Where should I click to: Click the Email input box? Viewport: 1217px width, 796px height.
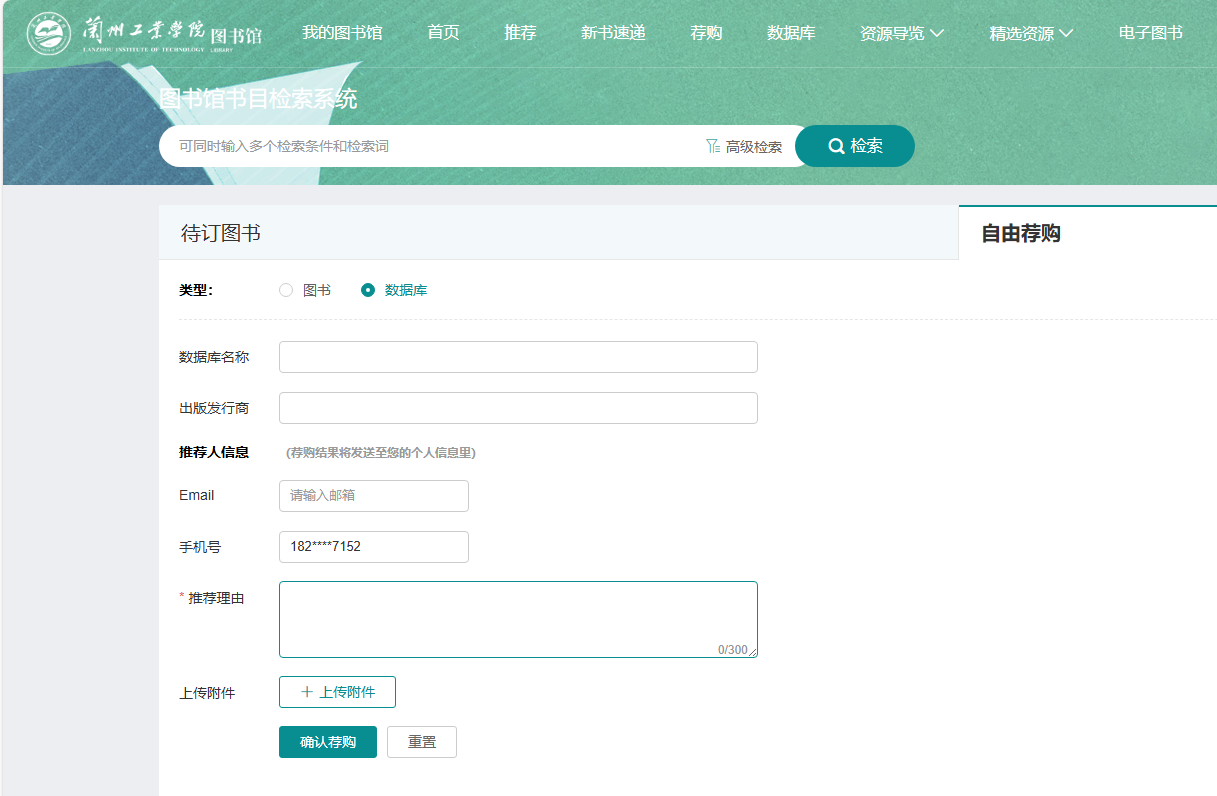click(373, 496)
